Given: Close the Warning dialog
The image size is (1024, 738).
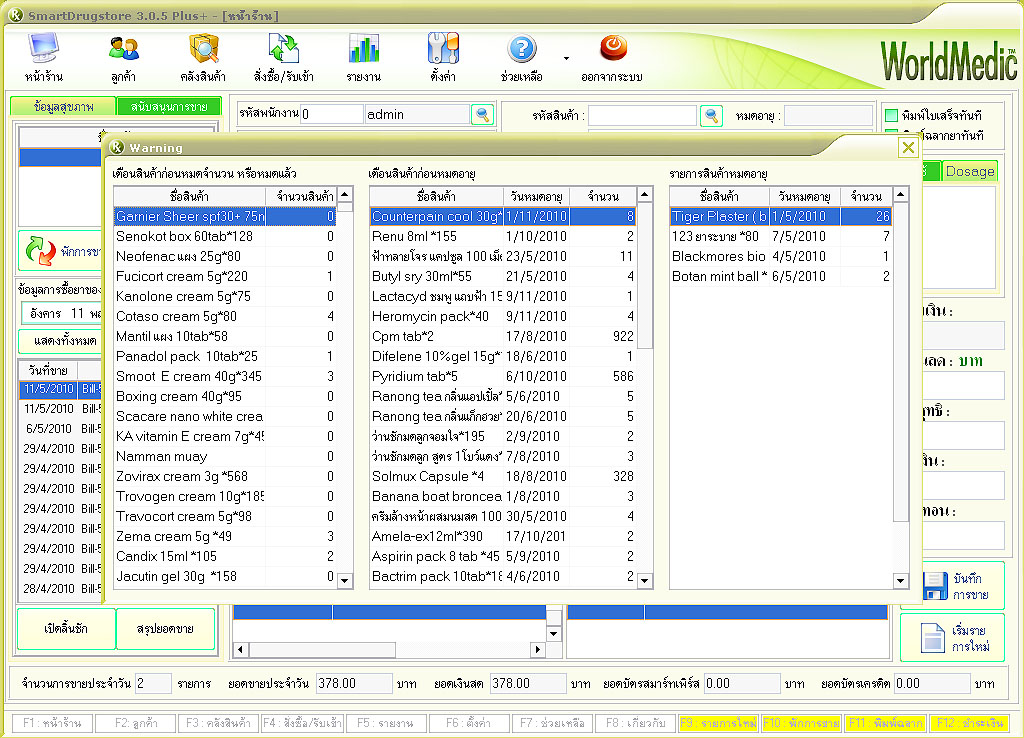Looking at the screenshot, I should pyautogui.click(x=908, y=148).
